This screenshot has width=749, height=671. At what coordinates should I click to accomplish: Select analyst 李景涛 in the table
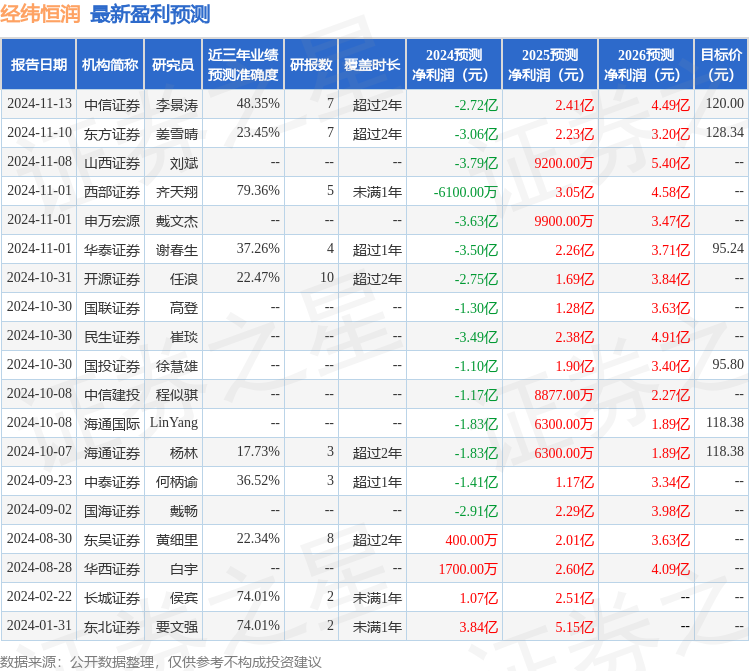tap(177, 105)
